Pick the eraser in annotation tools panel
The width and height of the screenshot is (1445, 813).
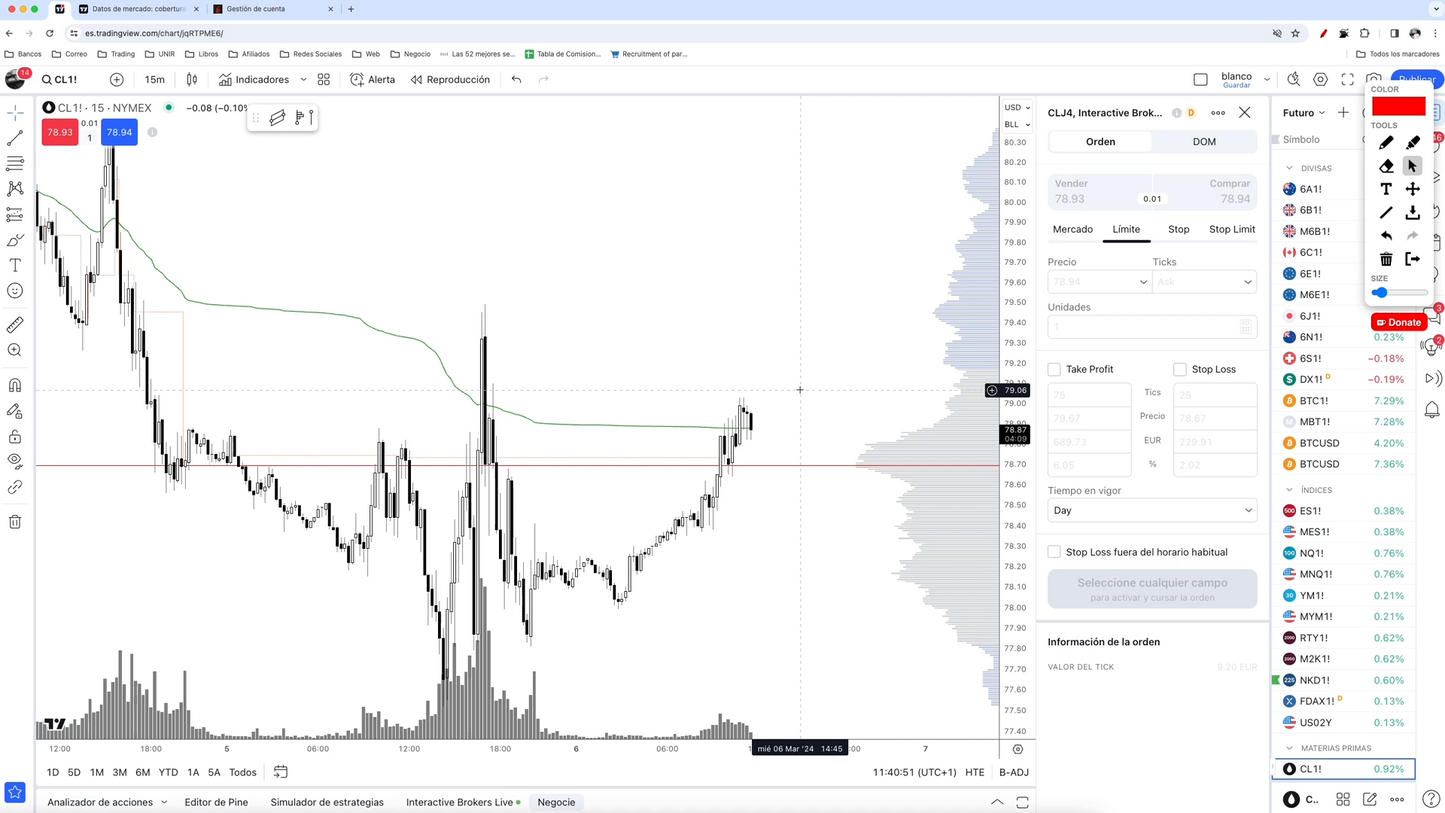[1386, 166]
